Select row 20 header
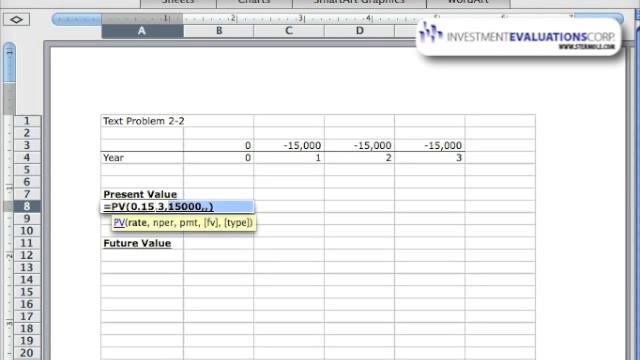This screenshot has height=360, width=640. pos(27,353)
